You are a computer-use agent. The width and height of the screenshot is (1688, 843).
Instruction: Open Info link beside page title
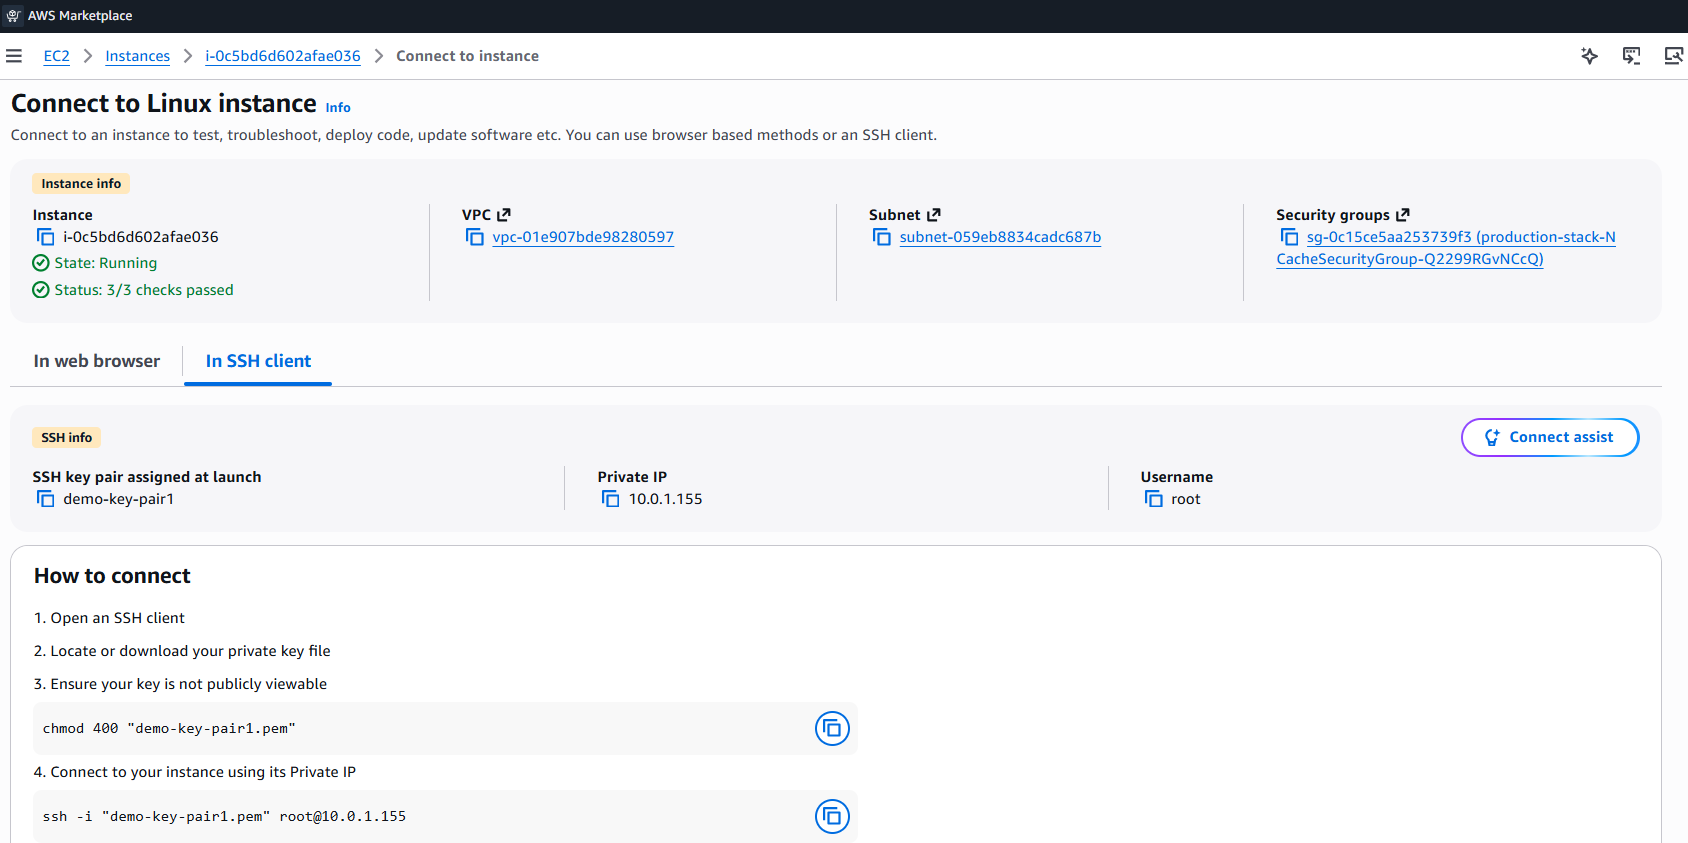click(x=338, y=108)
